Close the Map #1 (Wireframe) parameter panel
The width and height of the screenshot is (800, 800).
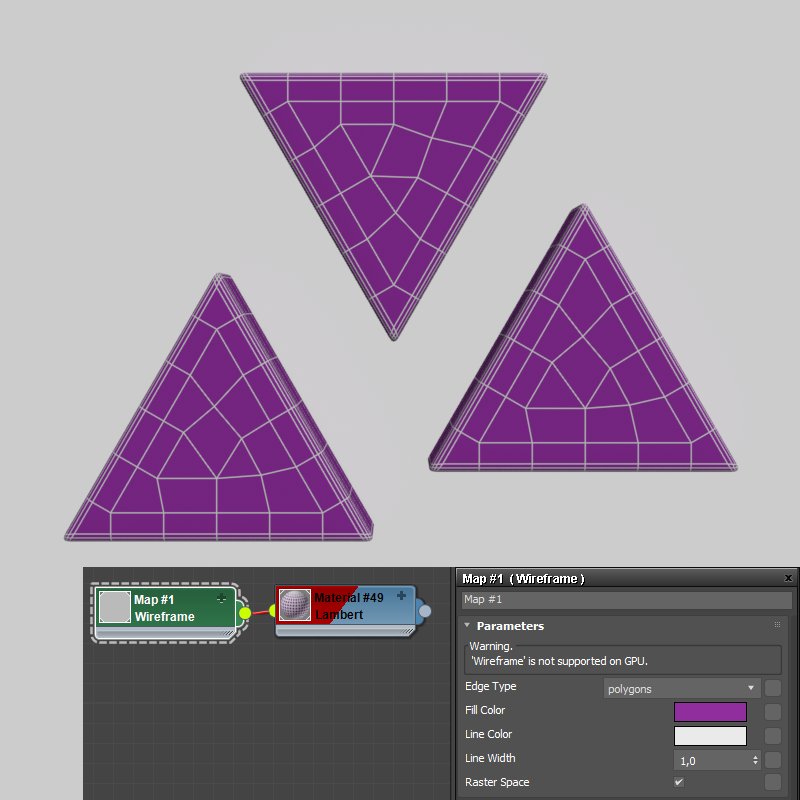click(x=788, y=578)
